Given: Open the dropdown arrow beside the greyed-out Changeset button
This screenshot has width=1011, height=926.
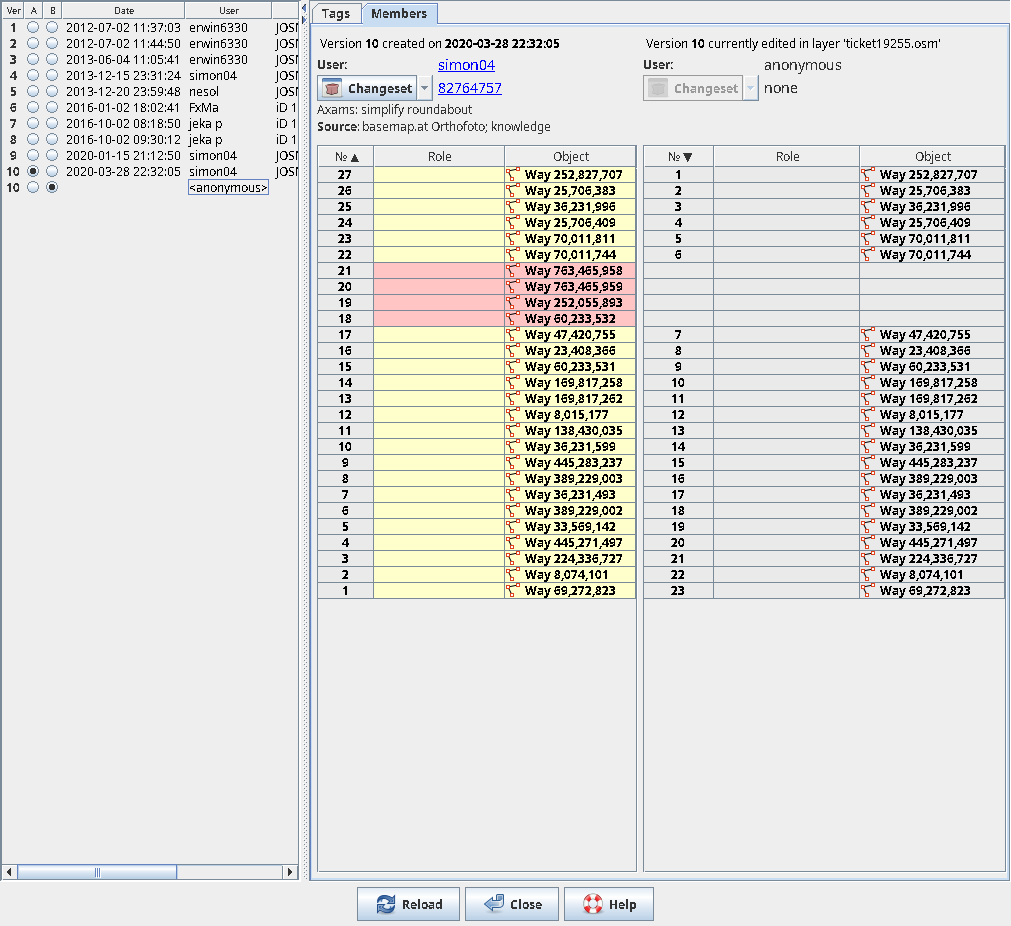Looking at the screenshot, I should (751, 88).
